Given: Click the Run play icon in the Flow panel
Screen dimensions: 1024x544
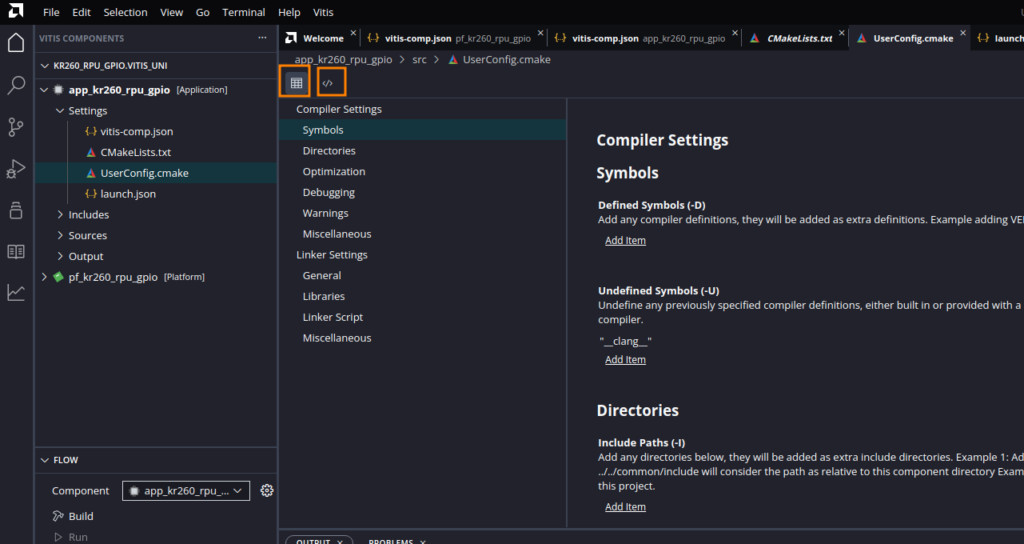Looking at the screenshot, I should click(58, 537).
